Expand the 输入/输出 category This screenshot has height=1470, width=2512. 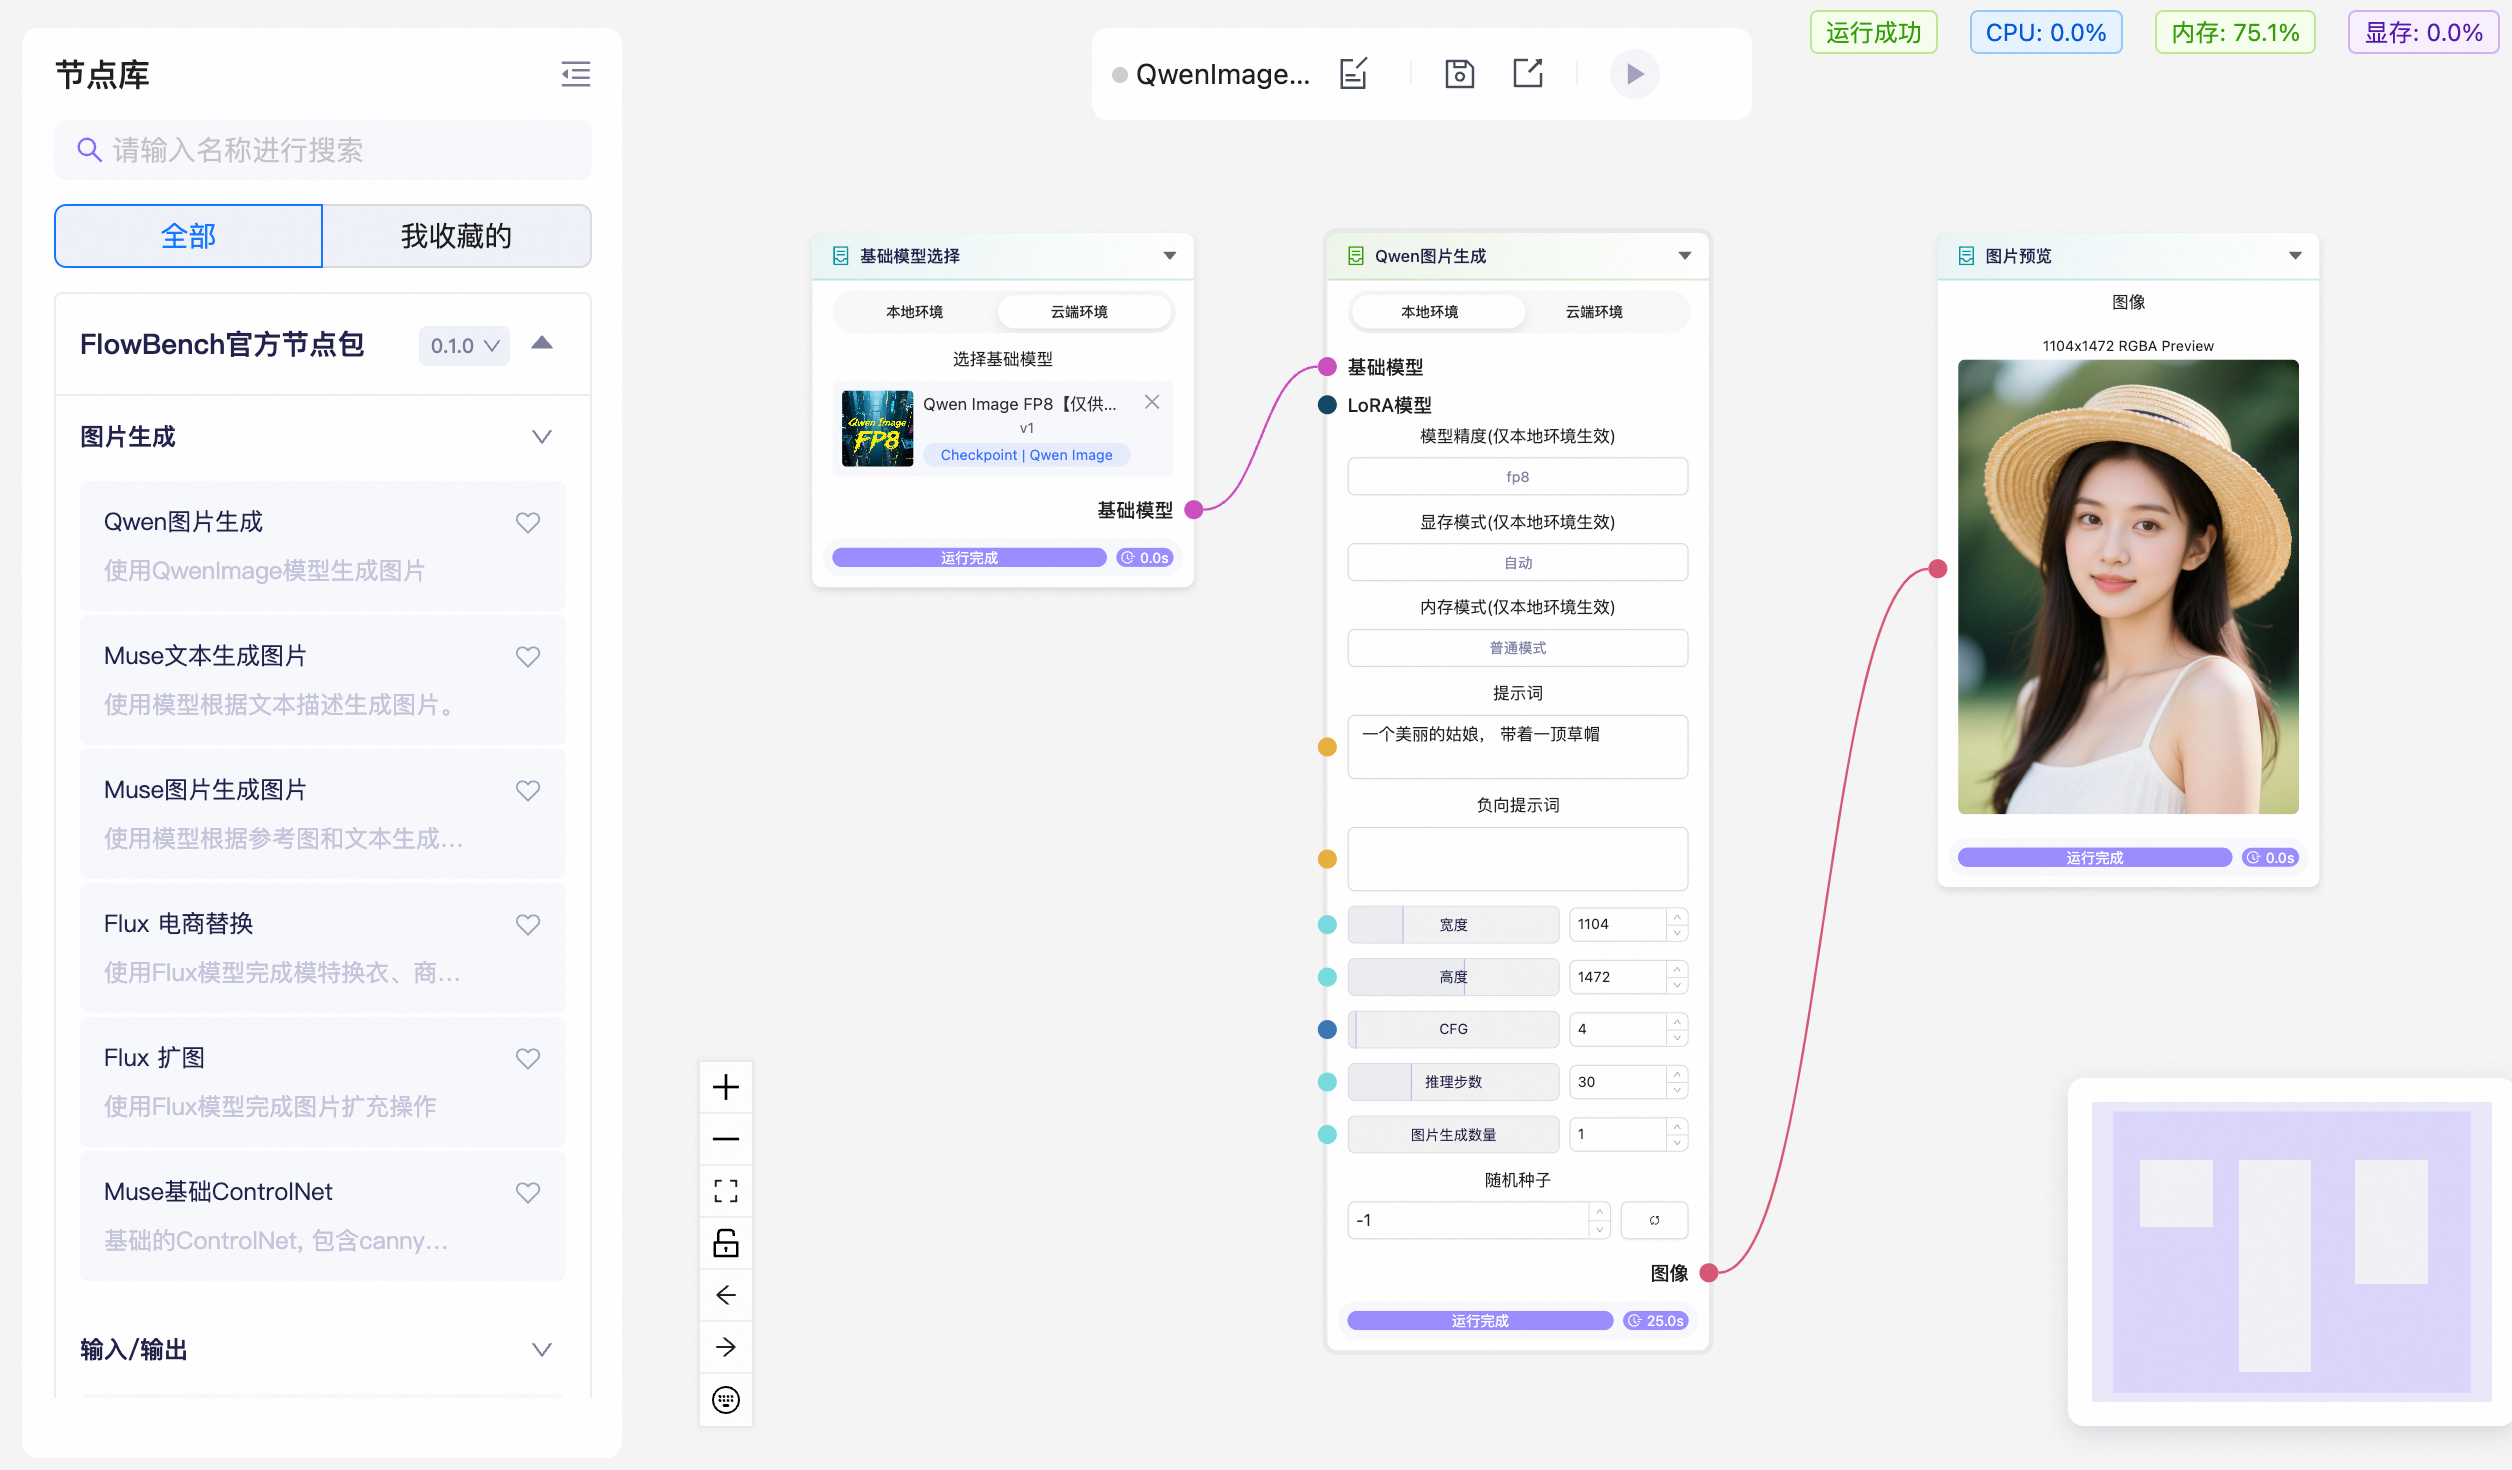tap(541, 1350)
